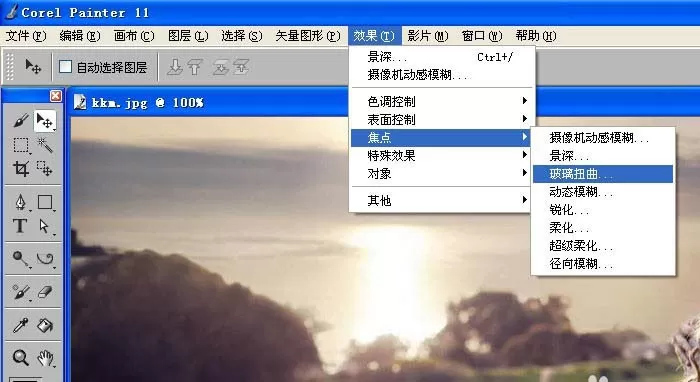700x382 pixels.
Task: Pick the Magic Wand tool
Action: click(45, 145)
